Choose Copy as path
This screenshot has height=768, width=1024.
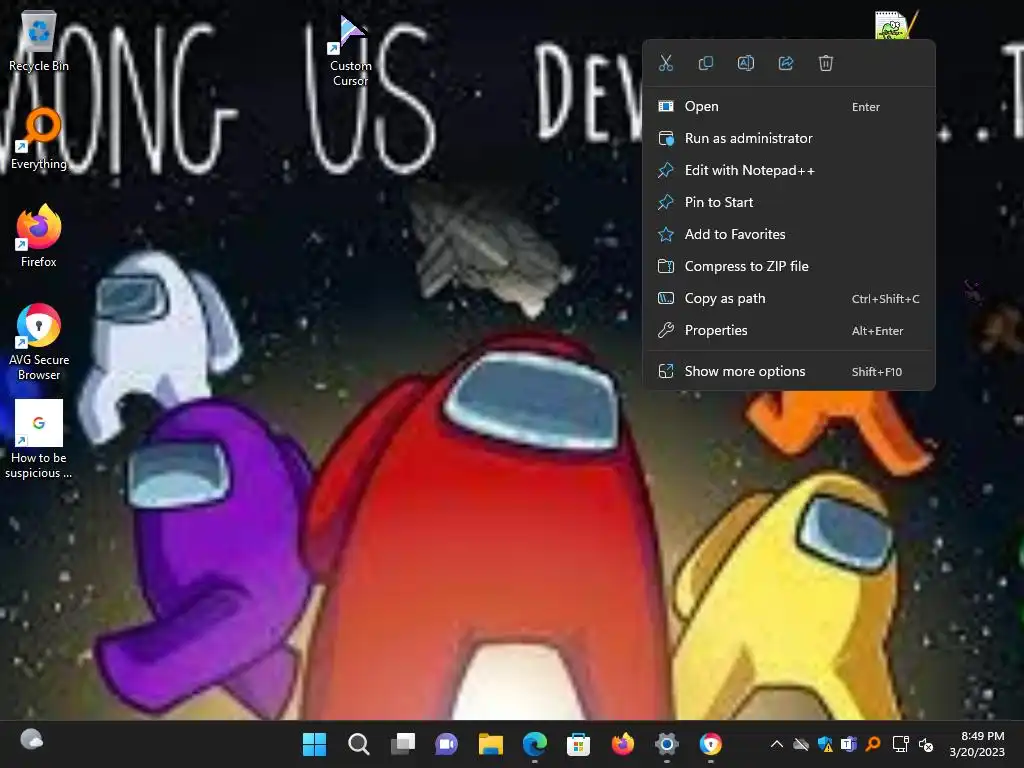789,298
